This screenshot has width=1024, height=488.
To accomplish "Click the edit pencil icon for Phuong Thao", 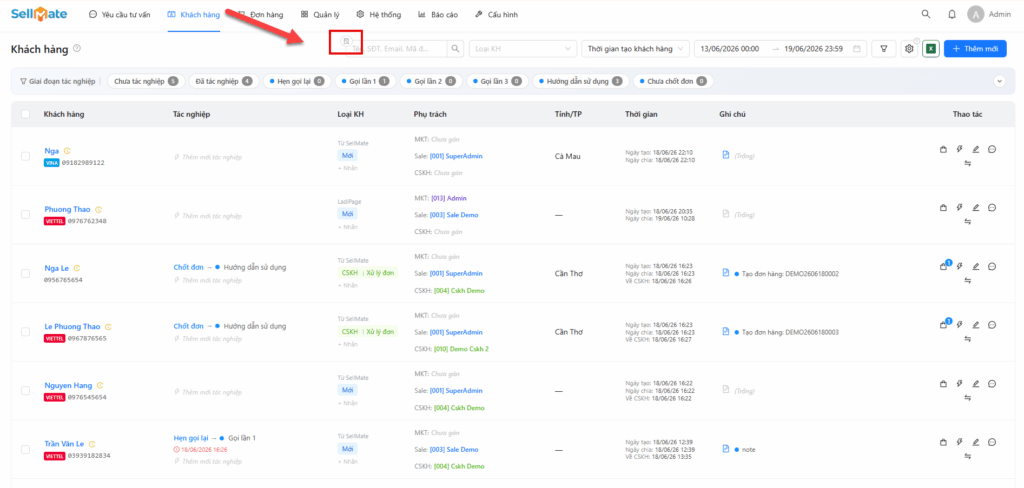I will click(976, 208).
